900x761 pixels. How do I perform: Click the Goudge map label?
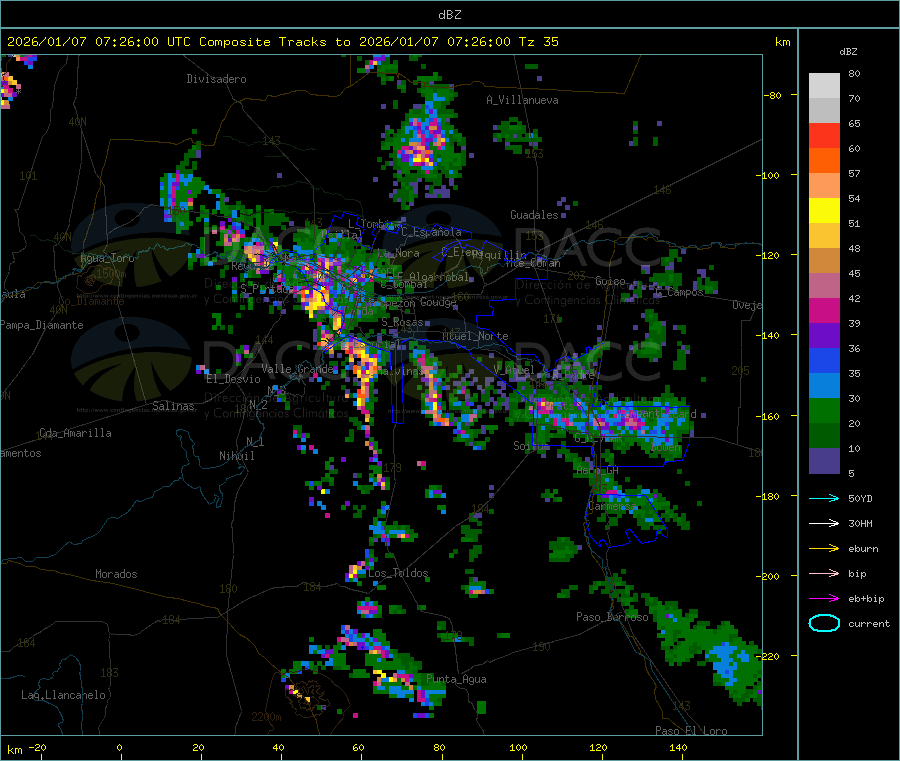(x=438, y=302)
